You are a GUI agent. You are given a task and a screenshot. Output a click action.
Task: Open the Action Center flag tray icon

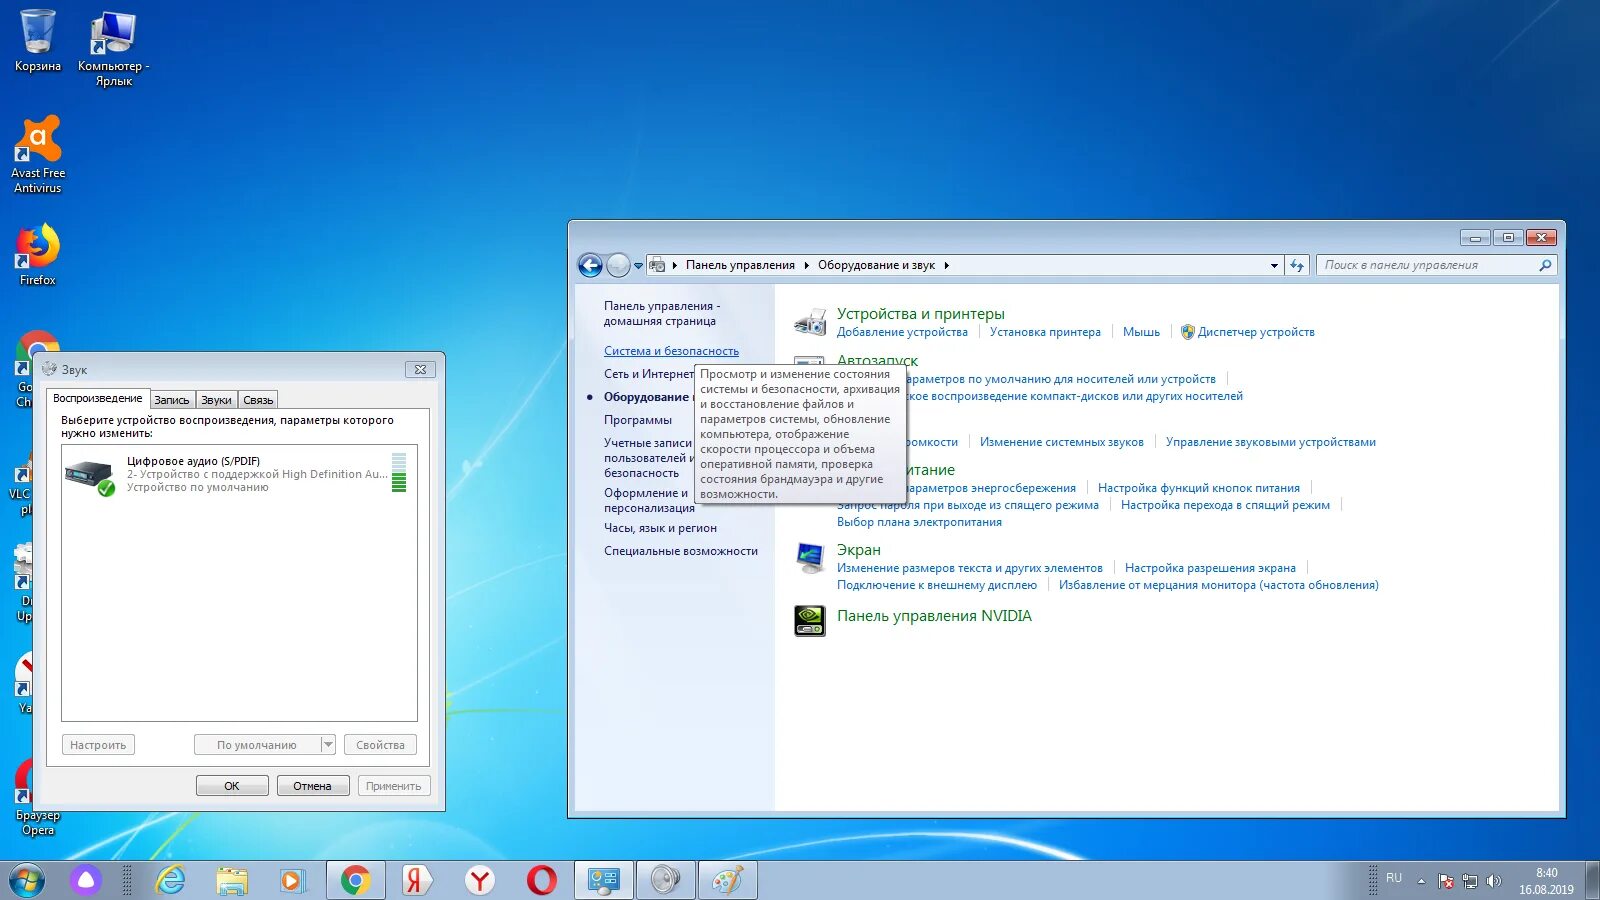tap(1446, 881)
